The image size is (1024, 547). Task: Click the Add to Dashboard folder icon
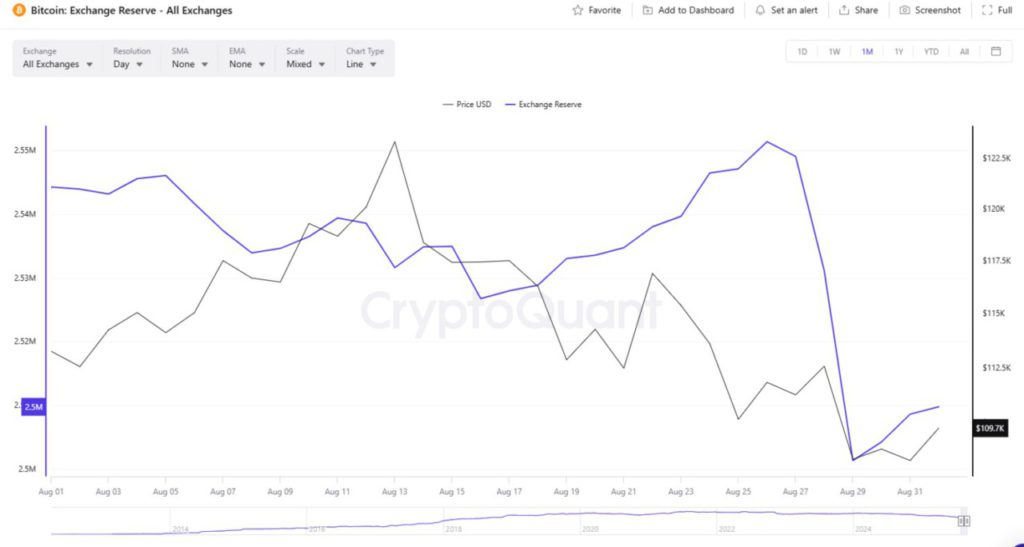click(648, 10)
